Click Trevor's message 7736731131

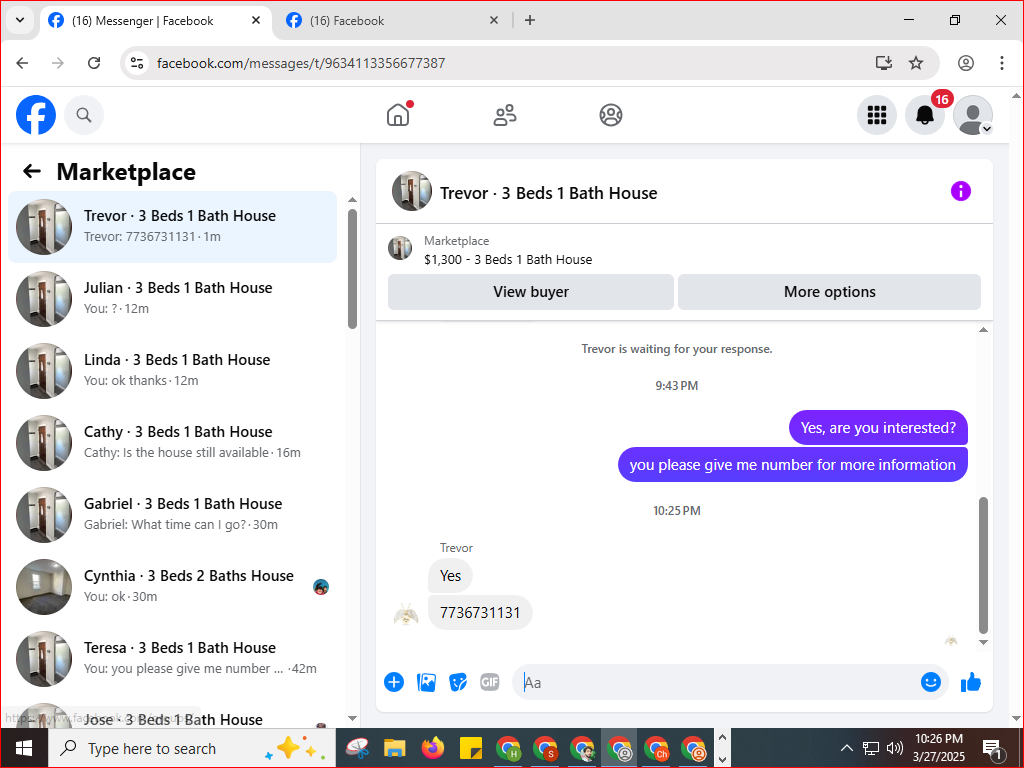(x=480, y=613)
